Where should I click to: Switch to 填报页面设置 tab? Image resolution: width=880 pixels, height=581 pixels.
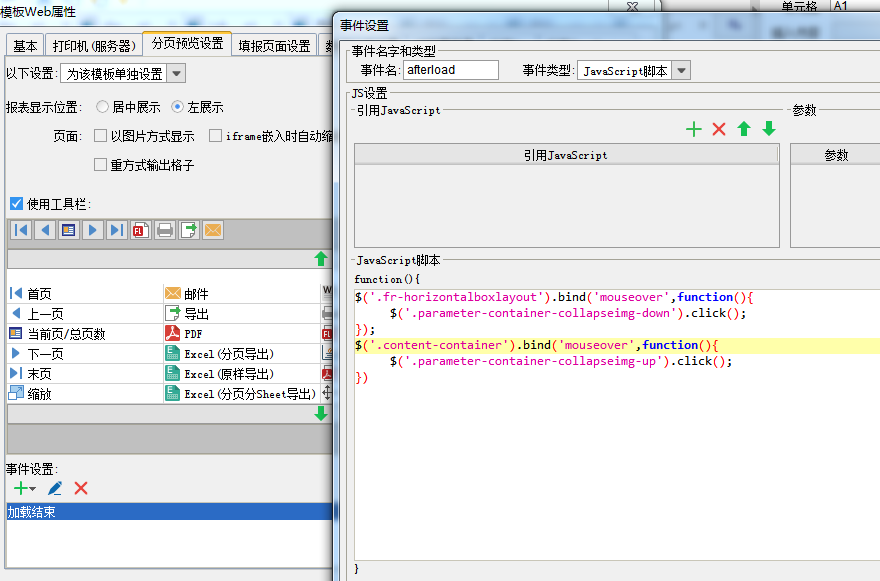(x=274, y=46)
